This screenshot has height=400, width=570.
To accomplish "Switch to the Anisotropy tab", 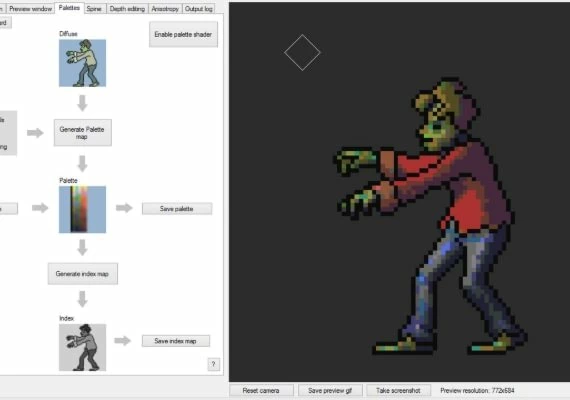I will 165,9.
